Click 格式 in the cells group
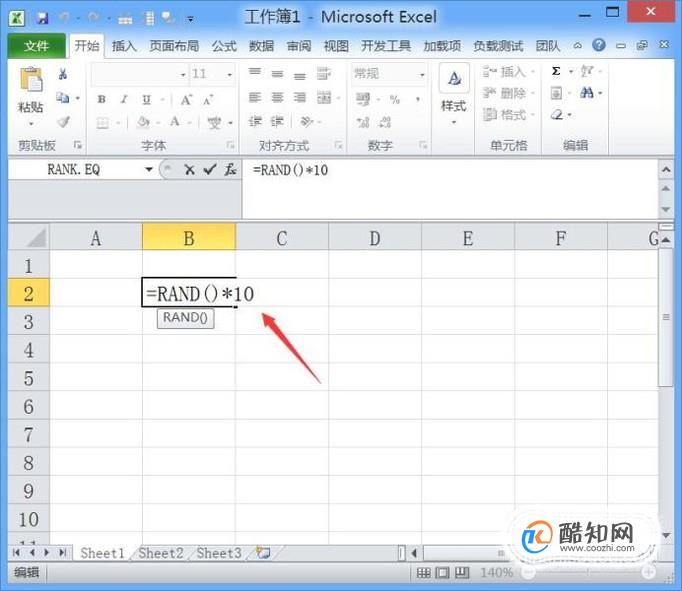682x591 pixels. (508, 115)
